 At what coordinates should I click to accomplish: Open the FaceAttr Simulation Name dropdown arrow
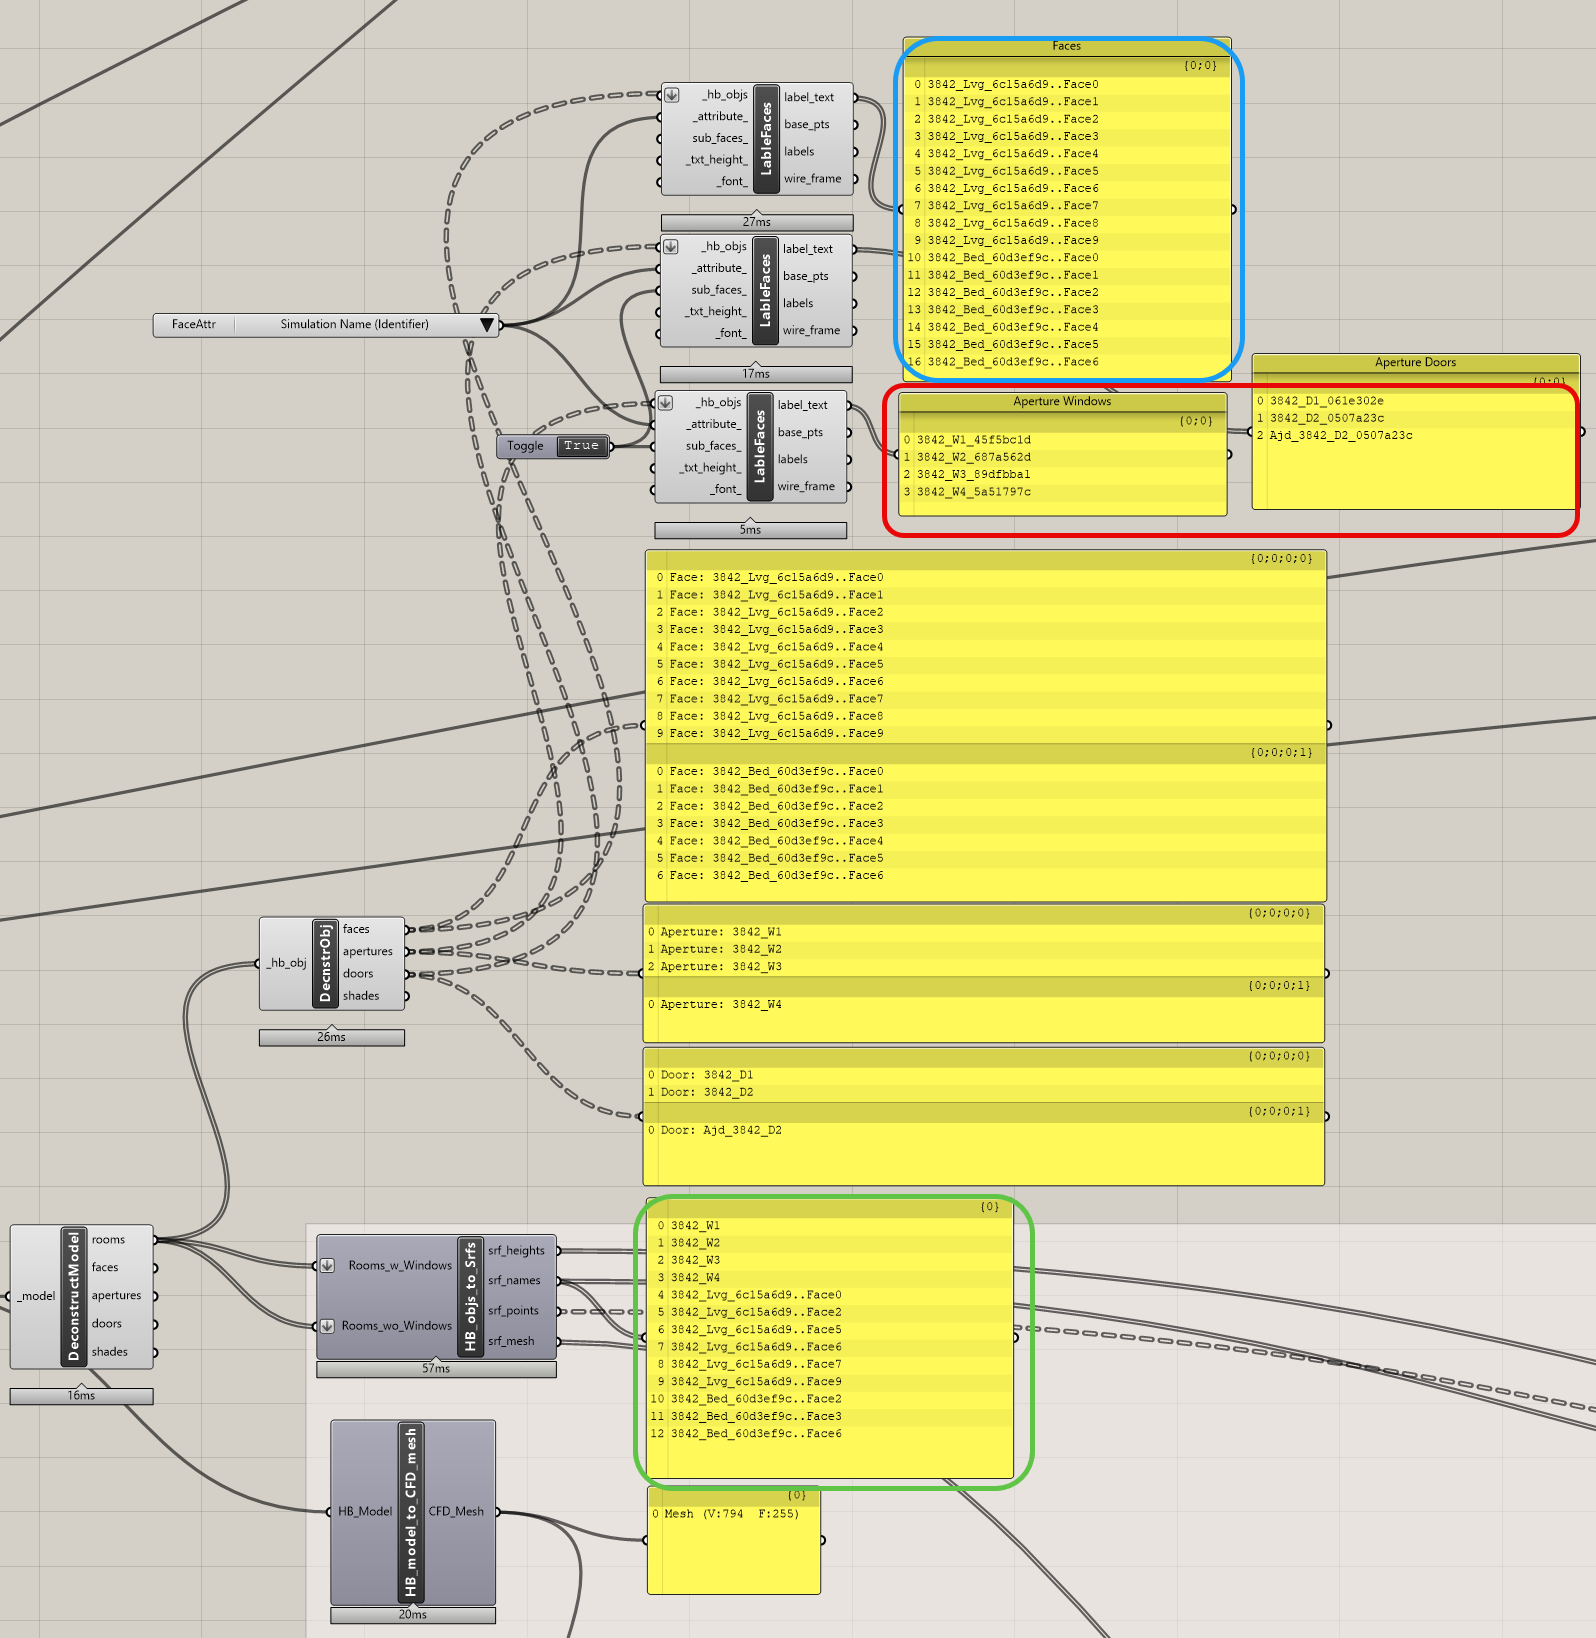[x=487, y=325]
